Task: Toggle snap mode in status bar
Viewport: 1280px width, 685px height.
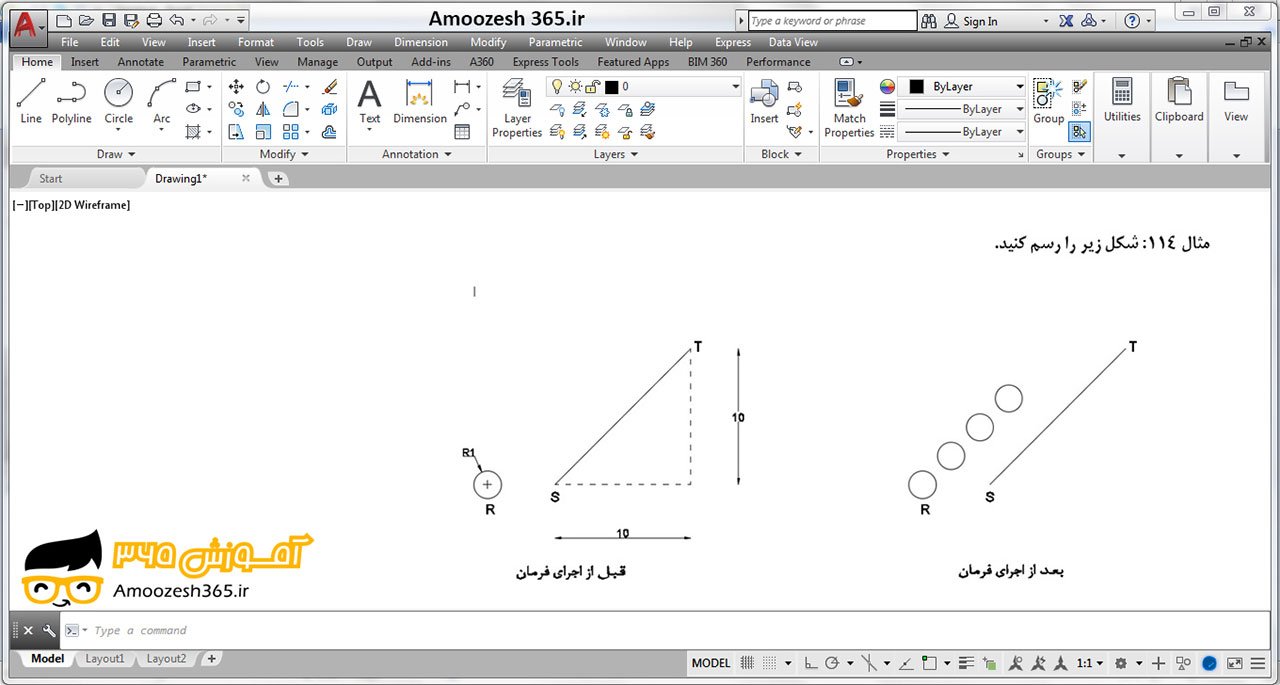Action: 769,663
